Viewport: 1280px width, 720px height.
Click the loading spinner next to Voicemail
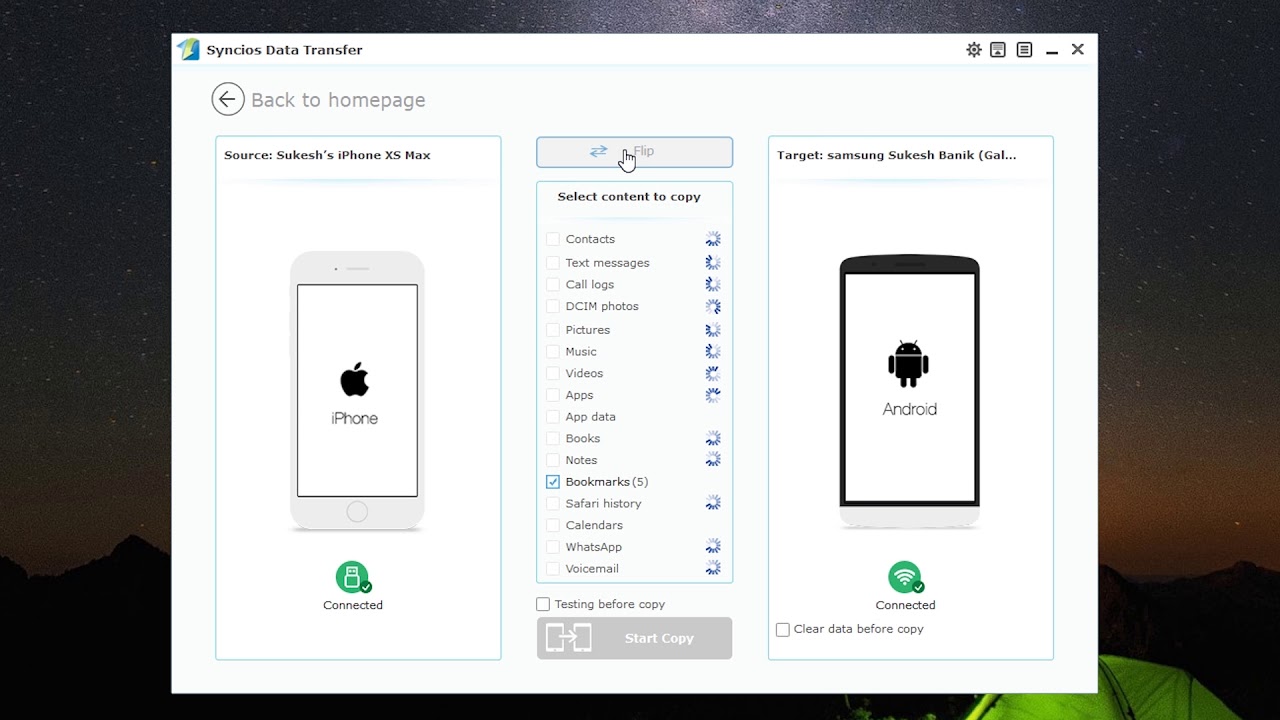tap(713, 569)
